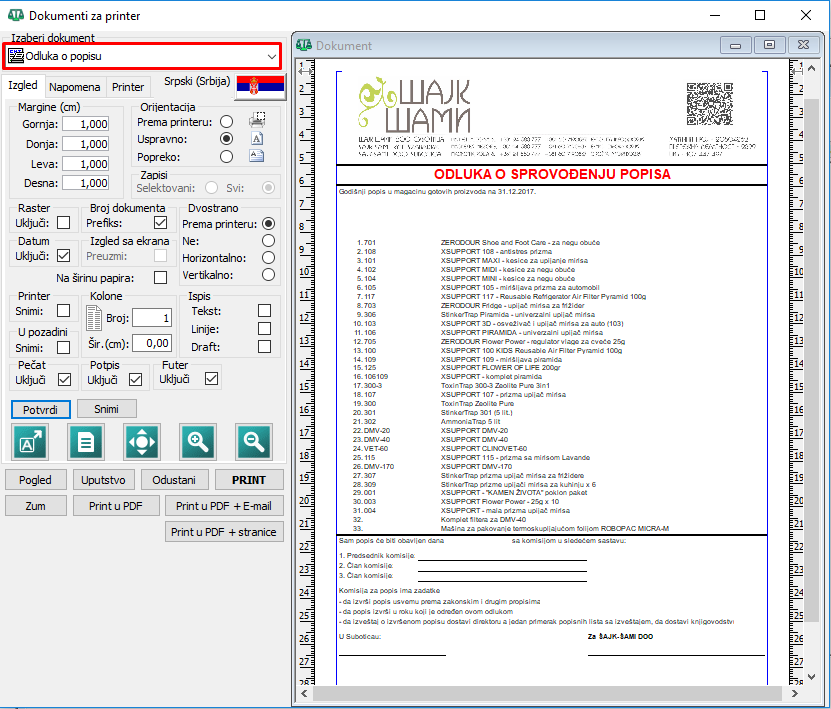
Task: Click the zoom out magnifier icon
Action: [x=254, y=441]
